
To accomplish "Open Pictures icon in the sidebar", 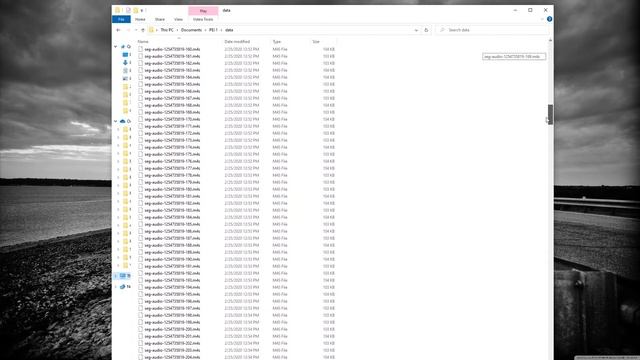I will 125,78.
